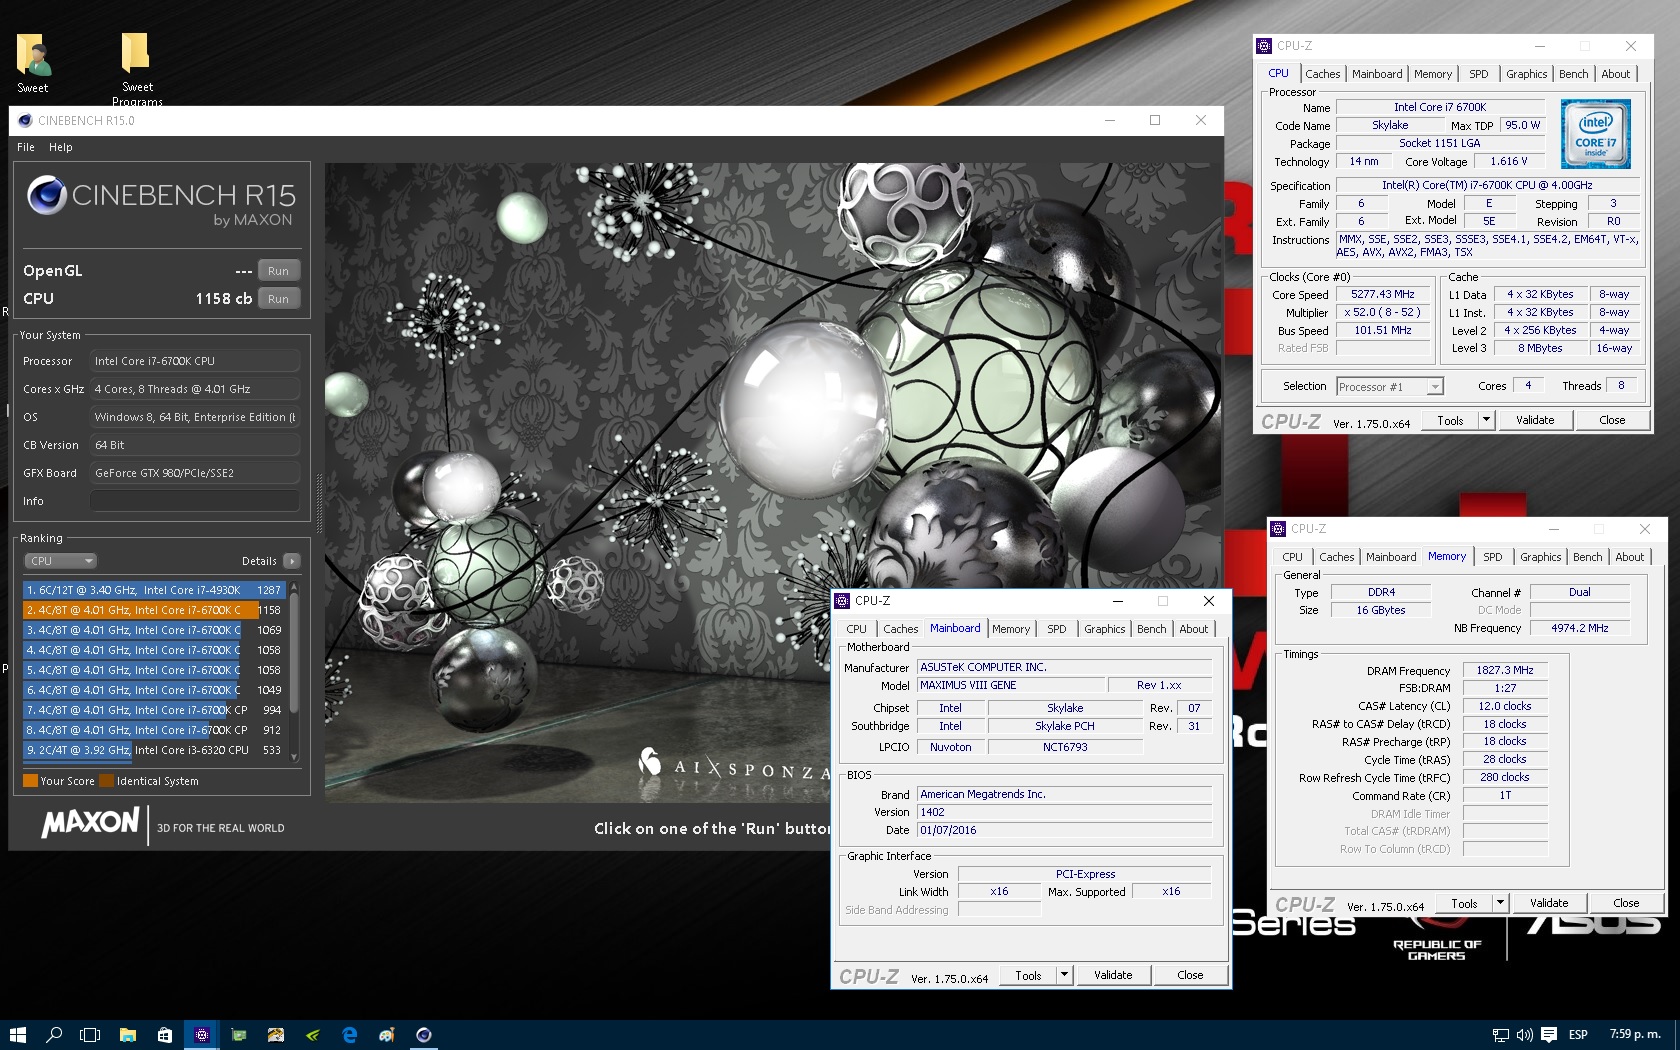Screen dimensions: 1680x1050
Task: Click the motherboard model MAXIMUS VIII GENE
Action: pos(1011,686)
